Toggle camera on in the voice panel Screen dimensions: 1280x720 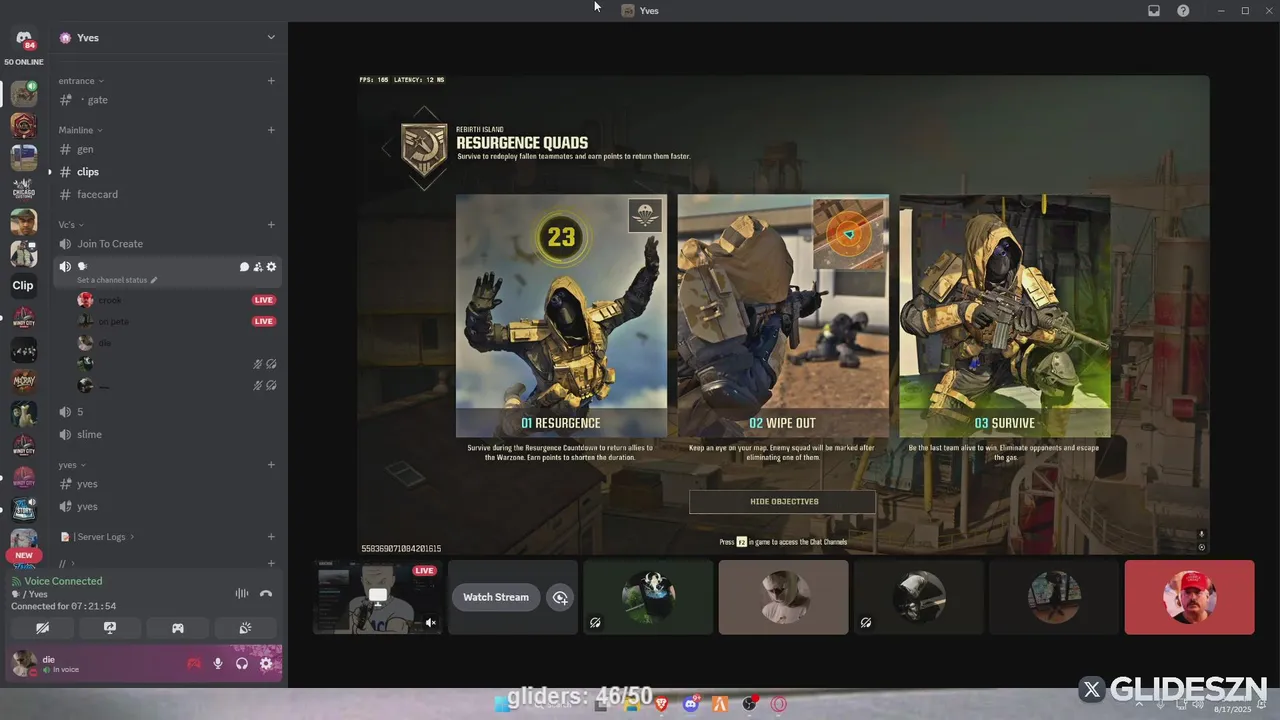pos(42,628)
